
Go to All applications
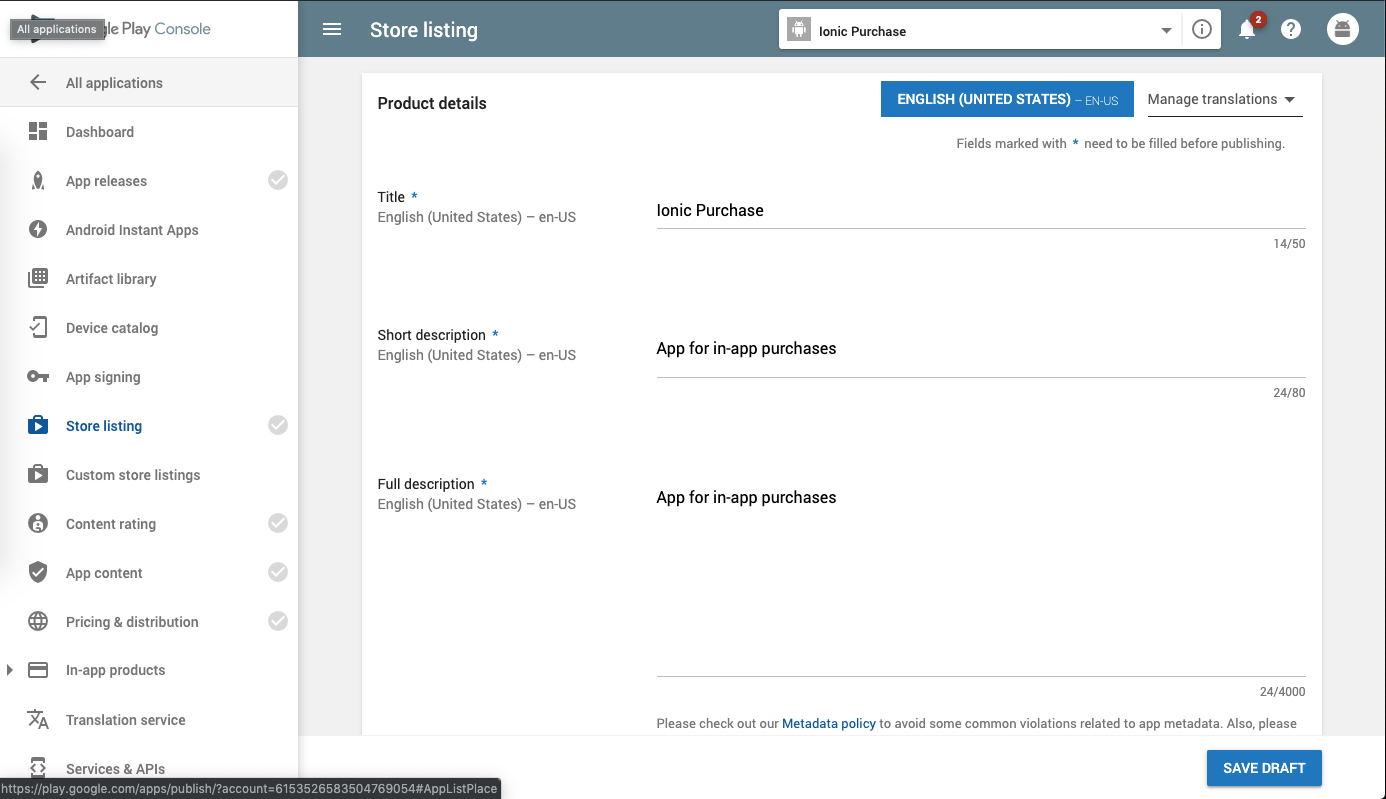pos(114,83)
